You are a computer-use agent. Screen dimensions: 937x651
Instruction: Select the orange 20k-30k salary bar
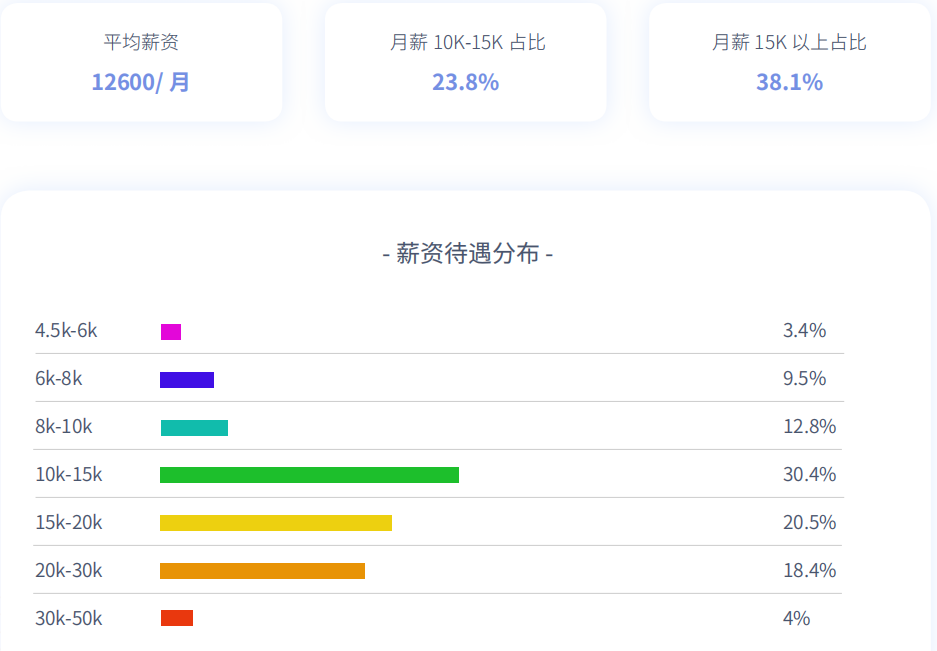coord(262,570)
